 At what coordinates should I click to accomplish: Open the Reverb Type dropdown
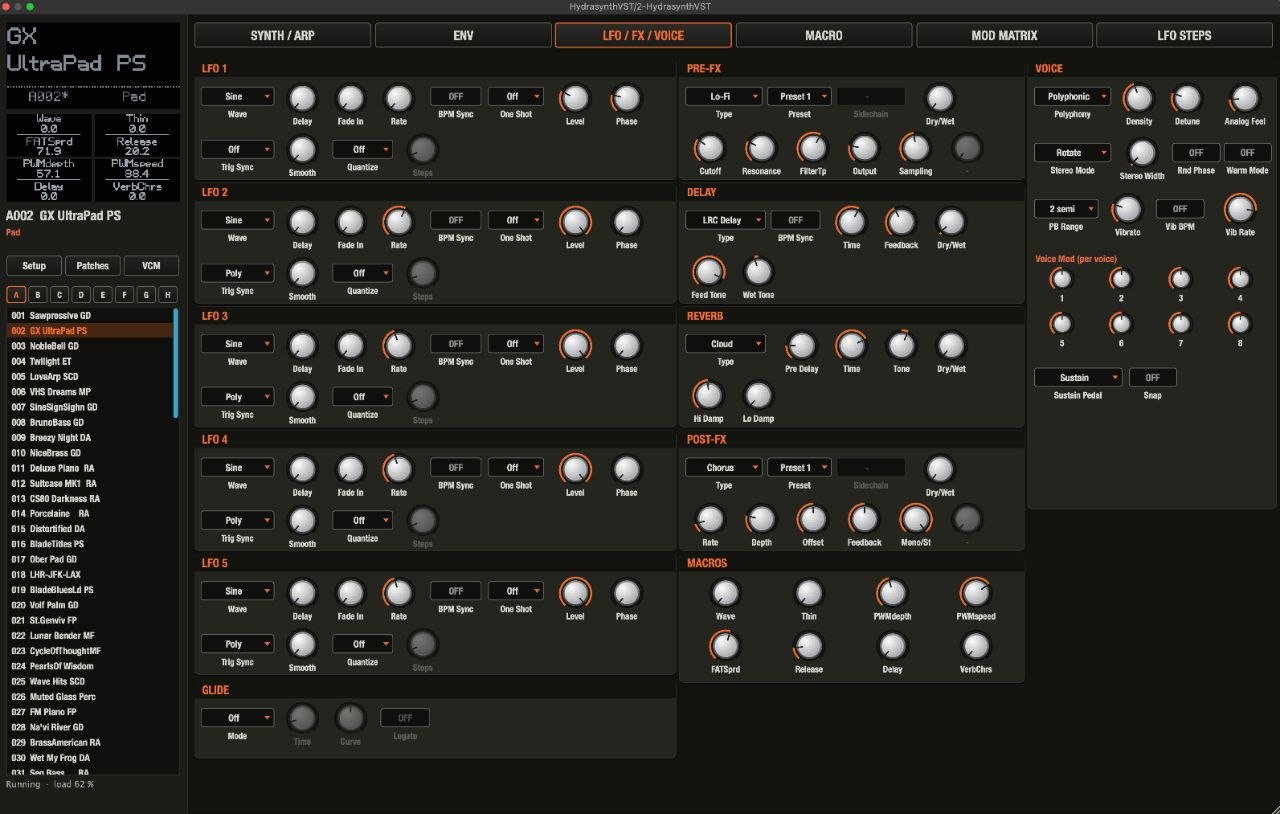(725, 344)
